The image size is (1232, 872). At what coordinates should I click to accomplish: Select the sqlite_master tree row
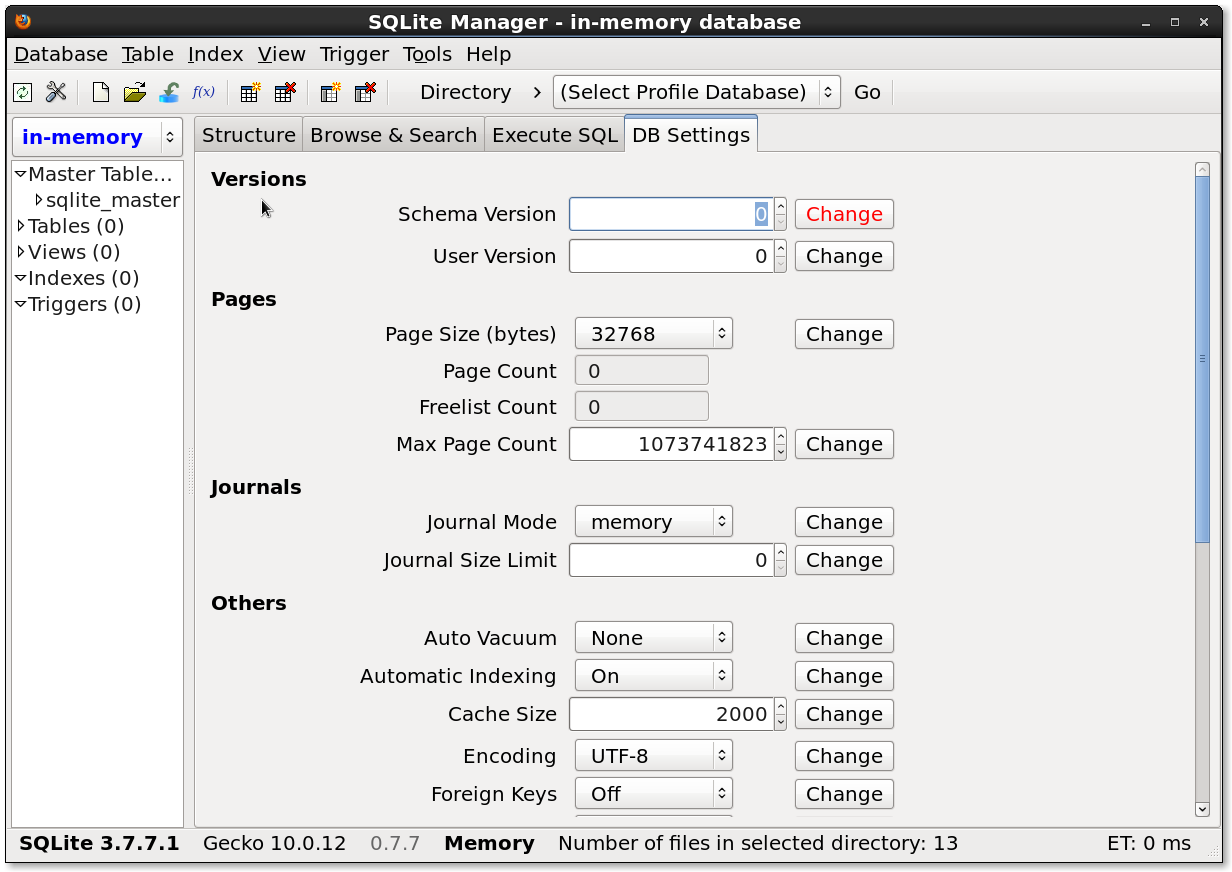97,200
